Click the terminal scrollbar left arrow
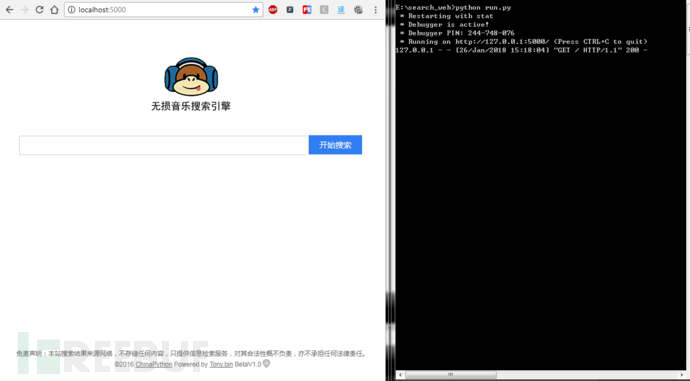This screenshot has width=690, height=381. pyautogui.click(x=400, y=375)
